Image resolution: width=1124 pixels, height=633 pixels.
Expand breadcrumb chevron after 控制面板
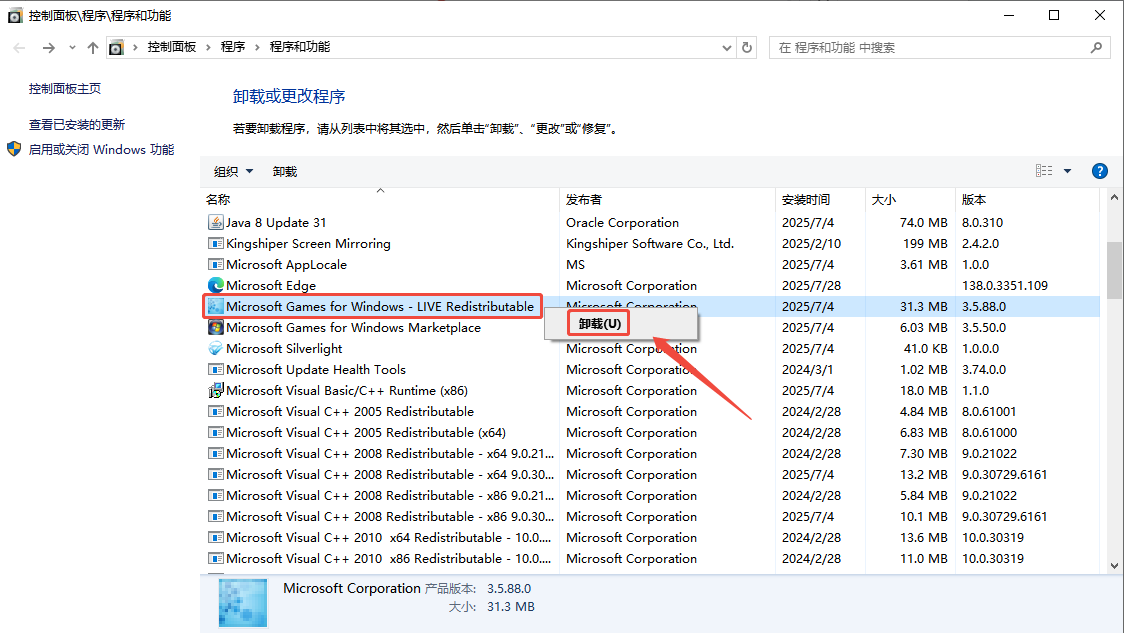tap(209, 47)
